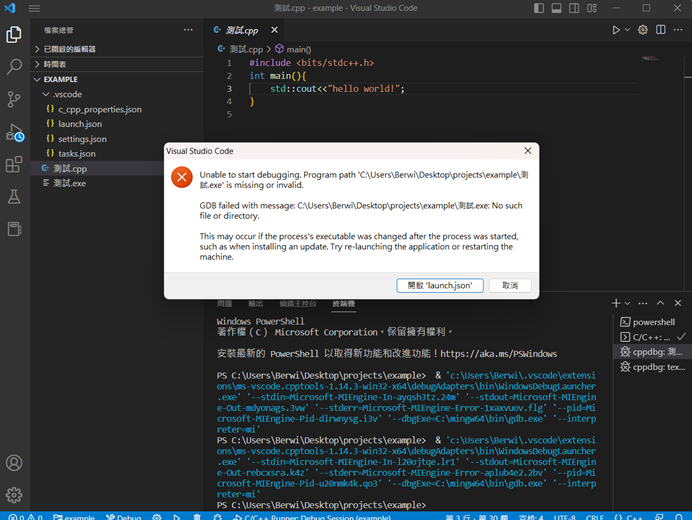The width and height of the screenshot is (692, 520).
Task: Select the cppdbg: 測... terminal entry
Action: coord(651,352)
